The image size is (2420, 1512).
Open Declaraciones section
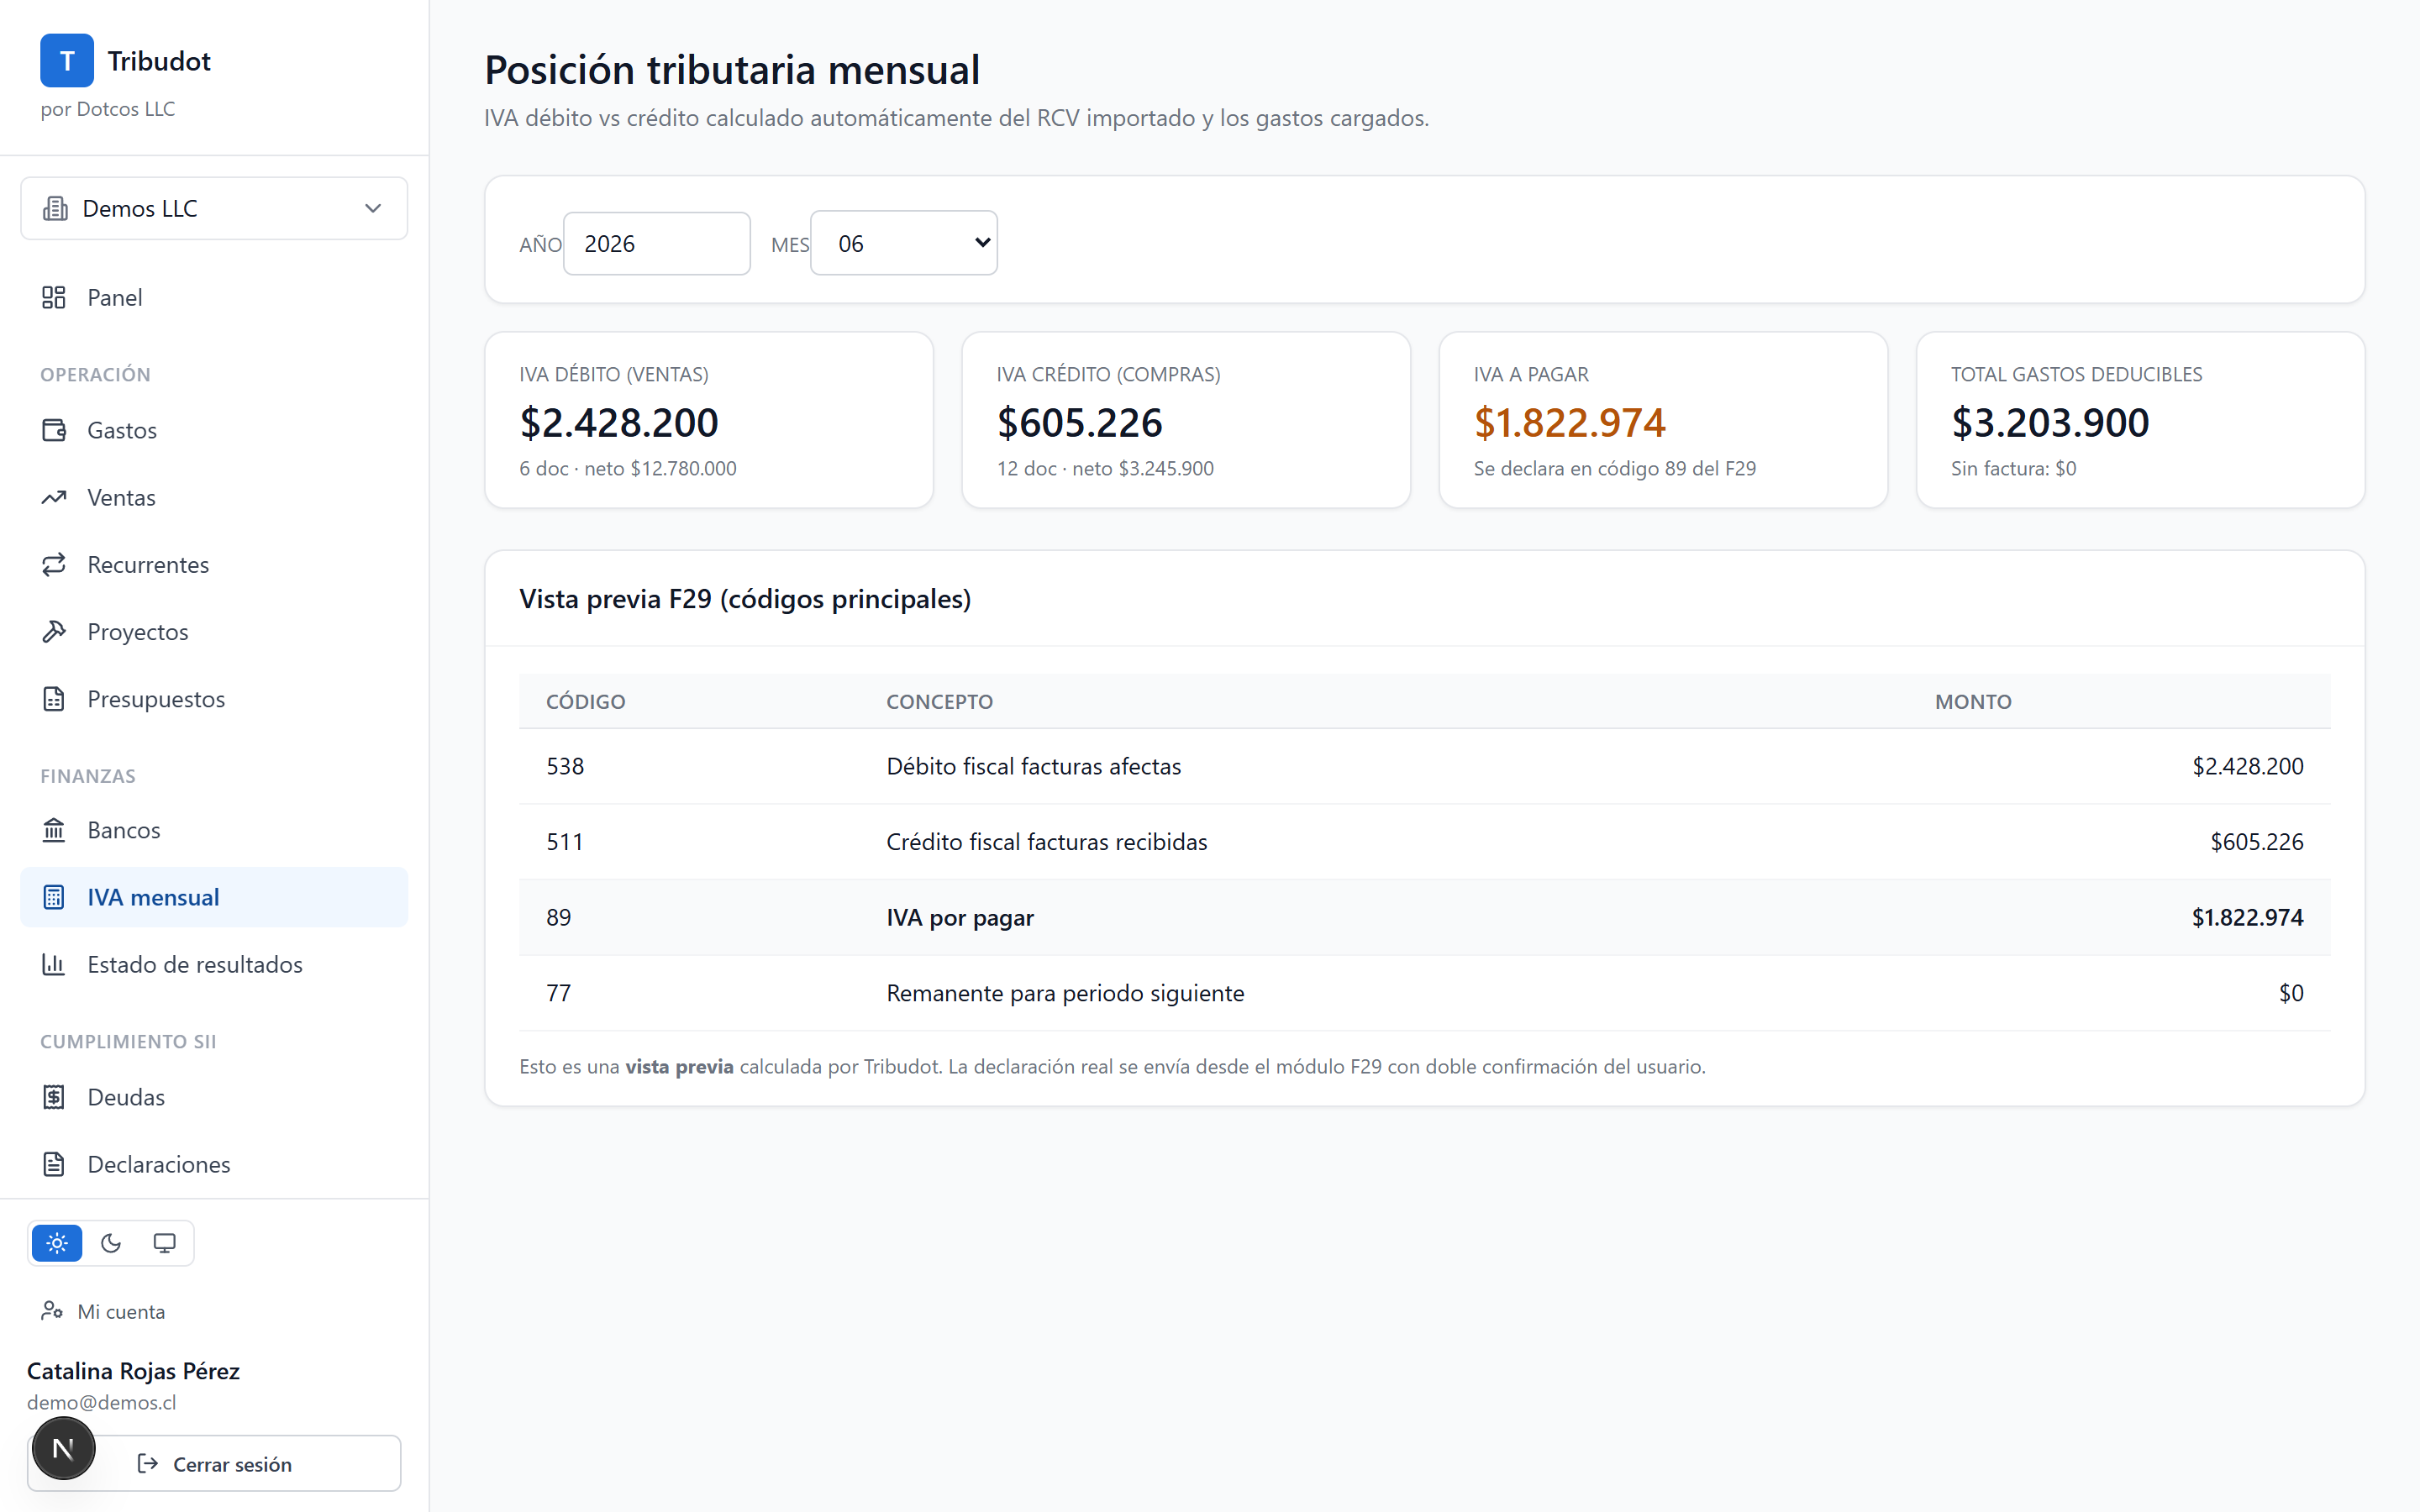pyautogui.click(x=214, y=1164)
